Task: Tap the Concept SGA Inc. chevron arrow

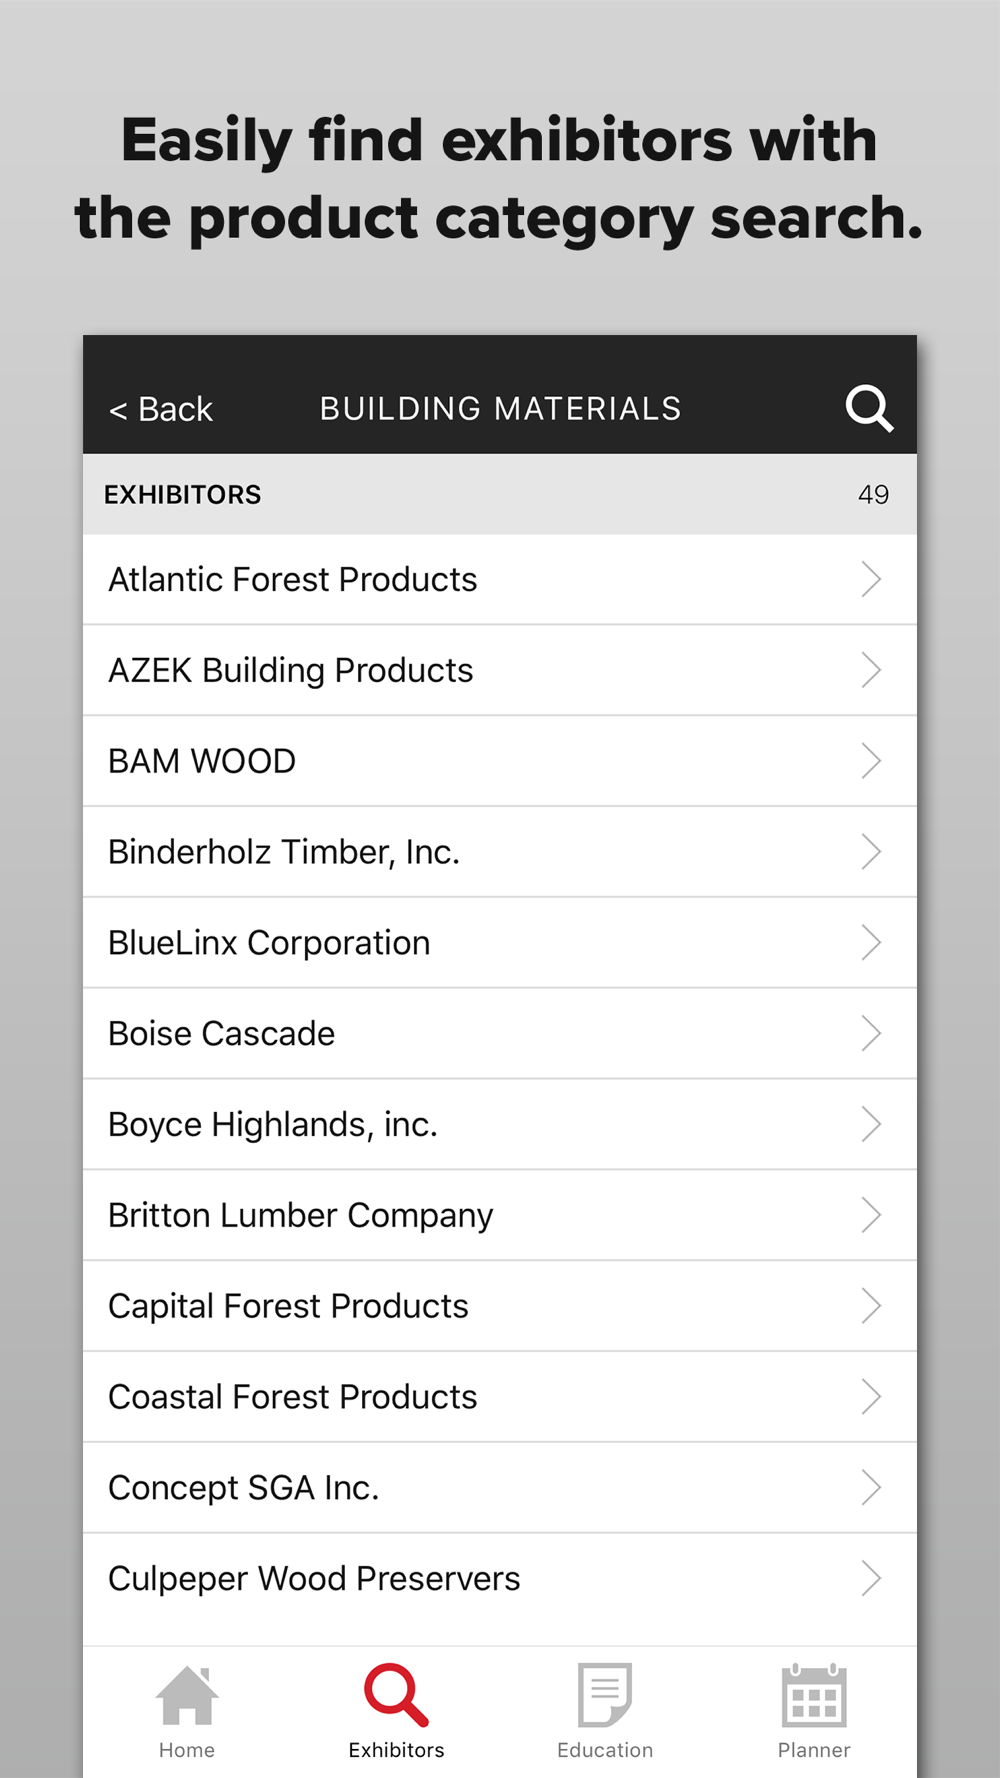Action: click(x=871, y=1488)
